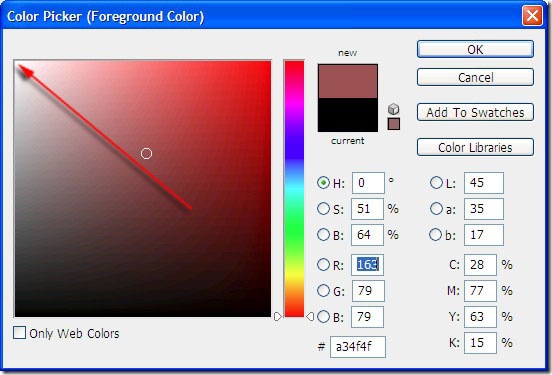Viewport: 552px width, 375px height.
Task: Click the blue B field showing 79
Action: [x=367, y=317]
